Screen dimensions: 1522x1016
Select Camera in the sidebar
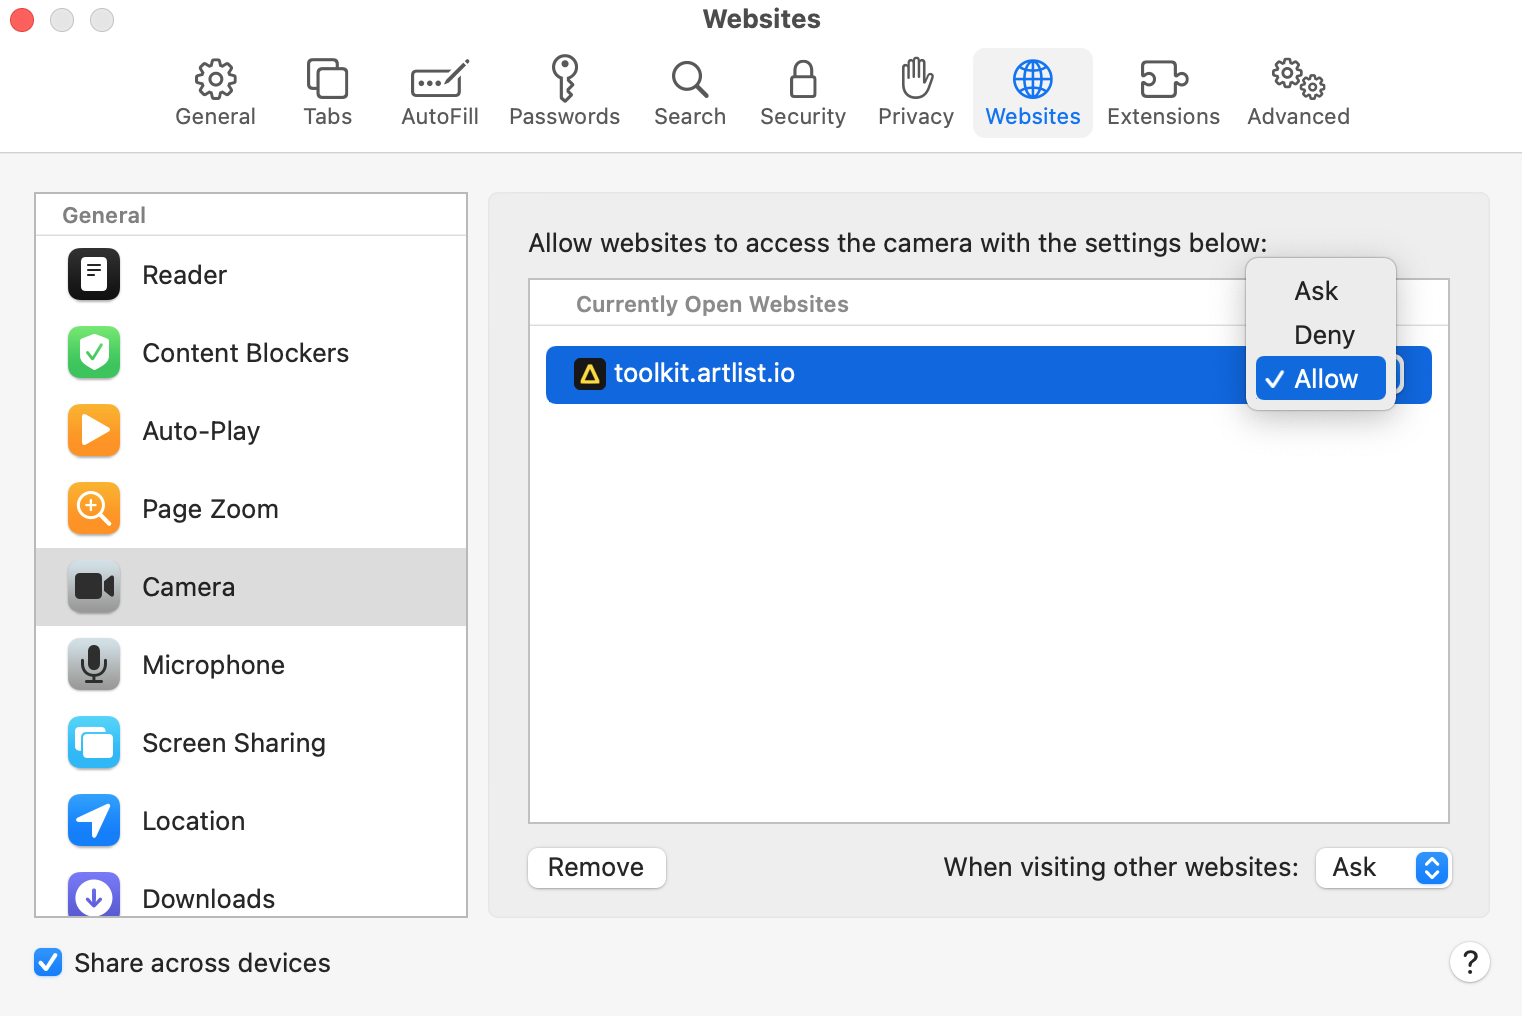(x=188, y=587)
